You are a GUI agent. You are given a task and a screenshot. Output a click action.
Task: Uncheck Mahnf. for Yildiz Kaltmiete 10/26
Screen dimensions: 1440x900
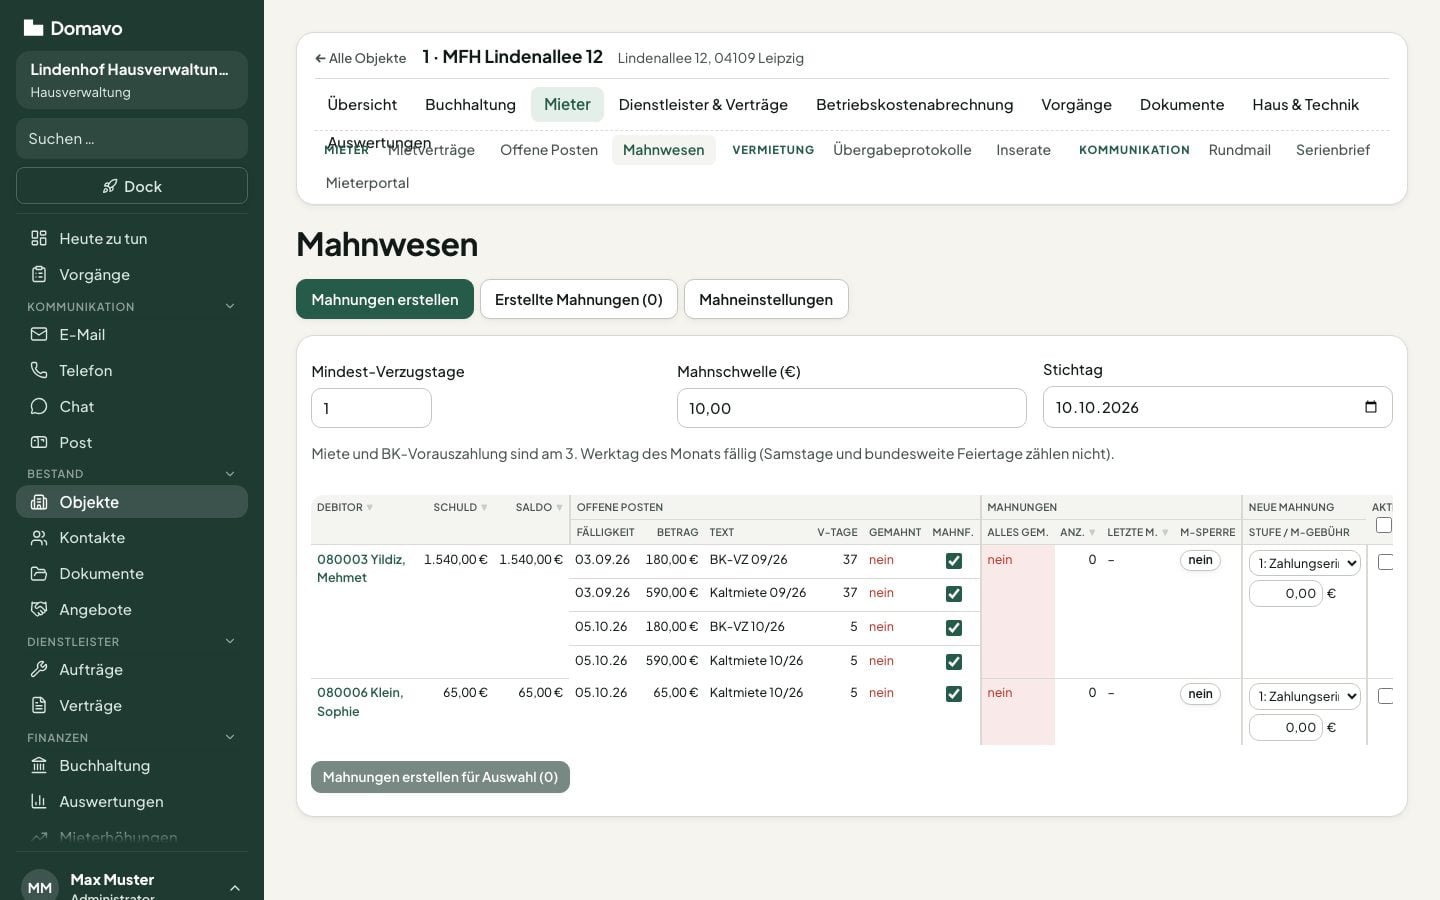(x=954, y=662)
